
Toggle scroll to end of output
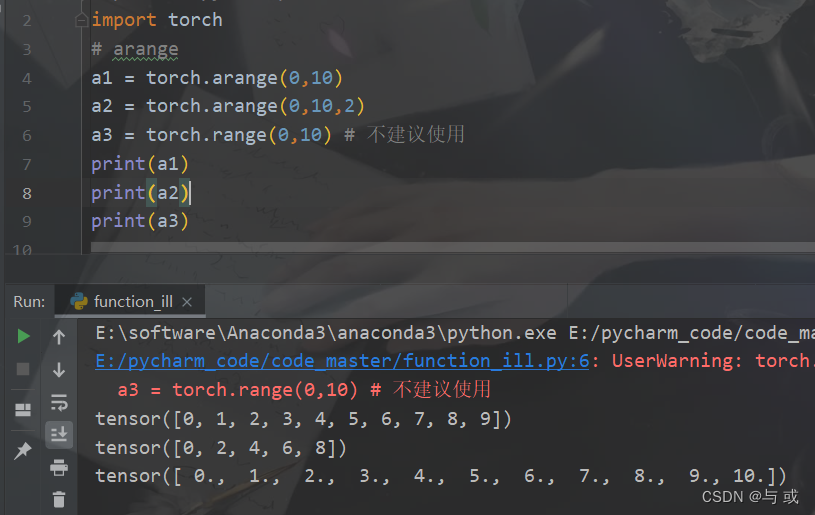[x=59, y=434]
